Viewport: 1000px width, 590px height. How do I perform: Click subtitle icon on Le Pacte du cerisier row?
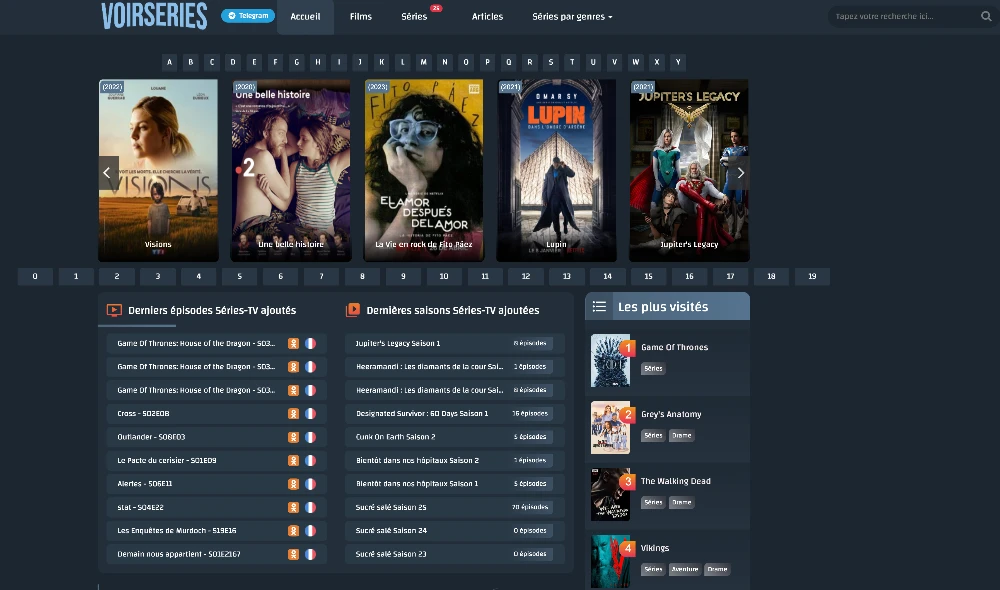[293, 461]
